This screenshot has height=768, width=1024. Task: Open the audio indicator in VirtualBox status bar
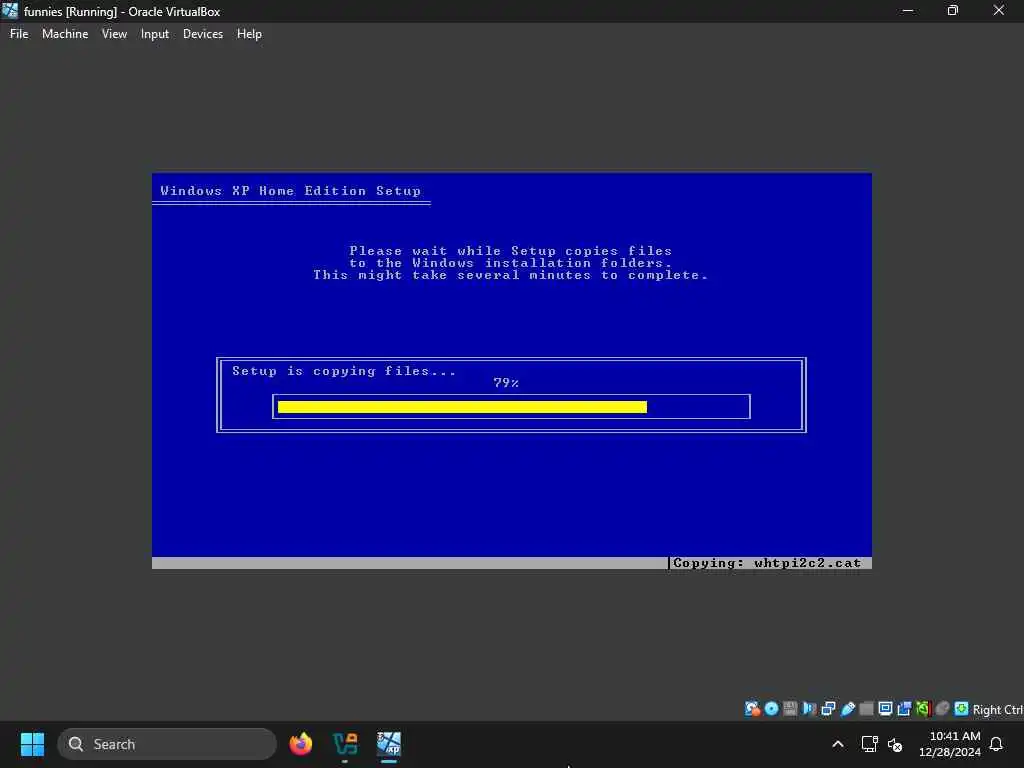tap(809, 709)
